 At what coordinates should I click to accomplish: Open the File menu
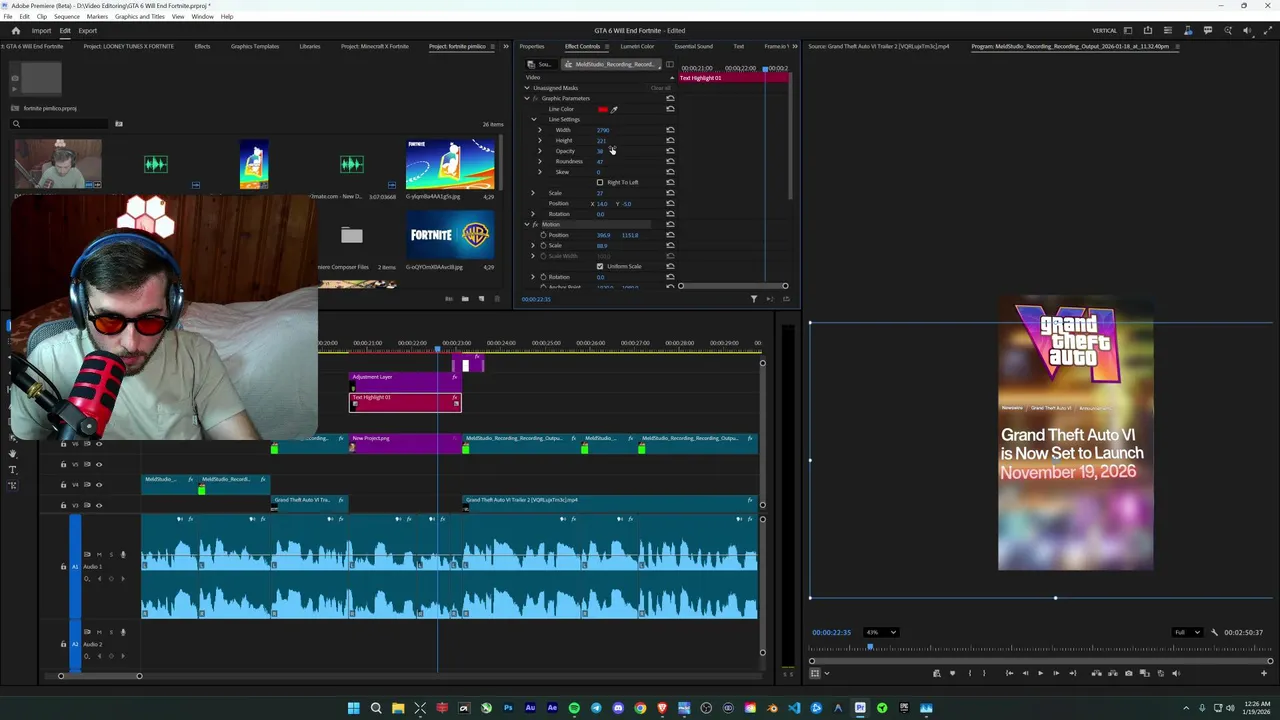pos(8,17)
